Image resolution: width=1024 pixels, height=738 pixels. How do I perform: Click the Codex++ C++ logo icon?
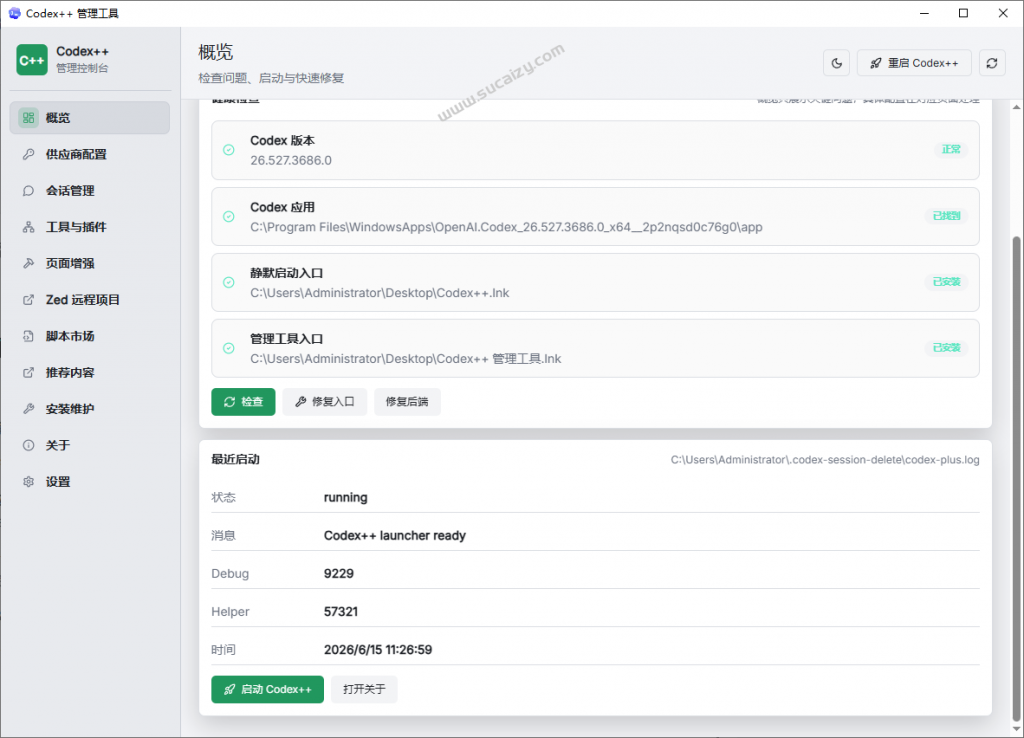32,59
